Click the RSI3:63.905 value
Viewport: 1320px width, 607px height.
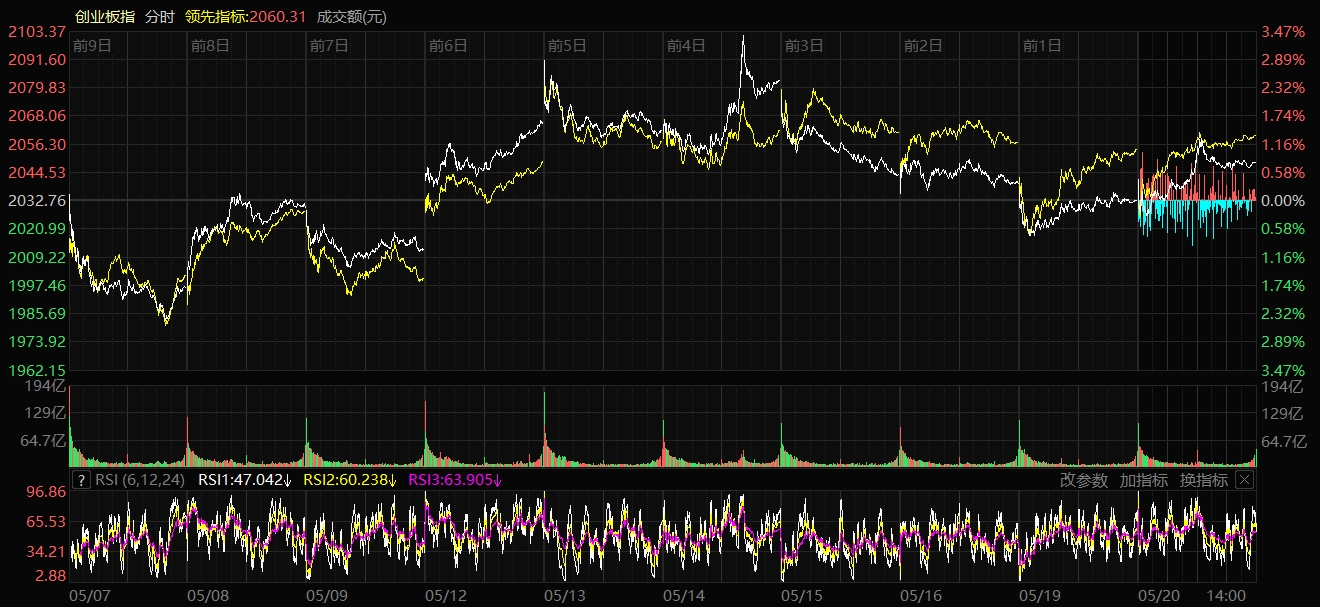pos(456,480)
